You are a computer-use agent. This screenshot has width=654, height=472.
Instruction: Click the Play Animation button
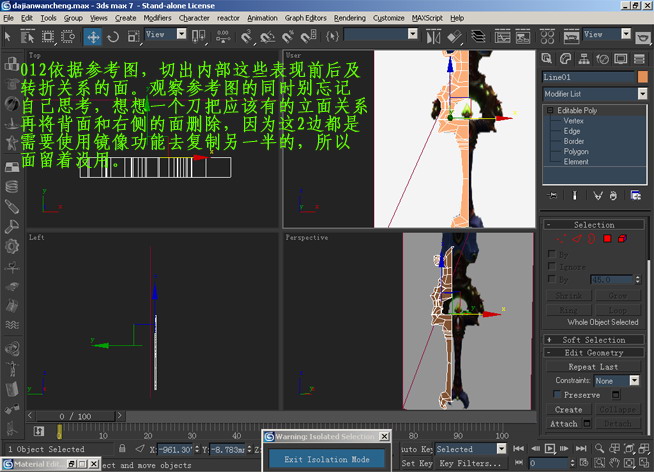(x=550, y=449)
